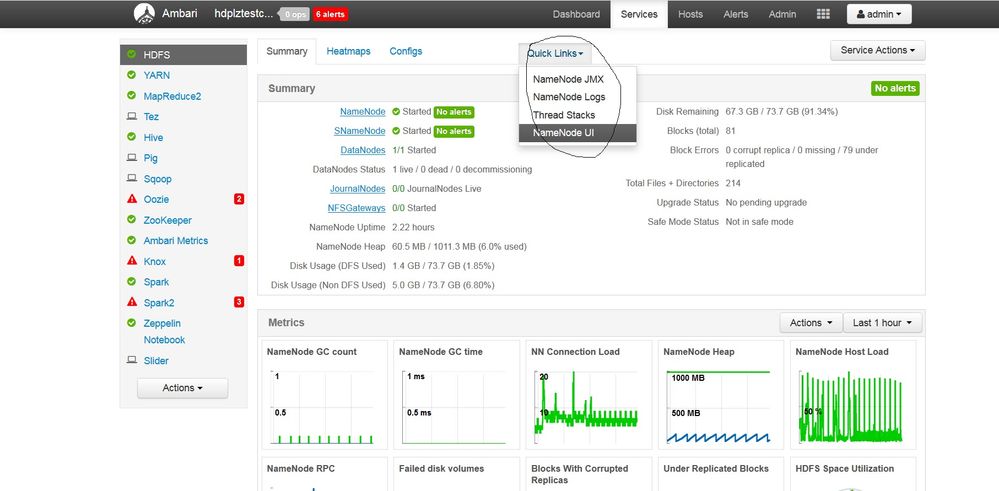
Task: Select ZooKeeper service in sidebar
Action: tap(168, 220)
